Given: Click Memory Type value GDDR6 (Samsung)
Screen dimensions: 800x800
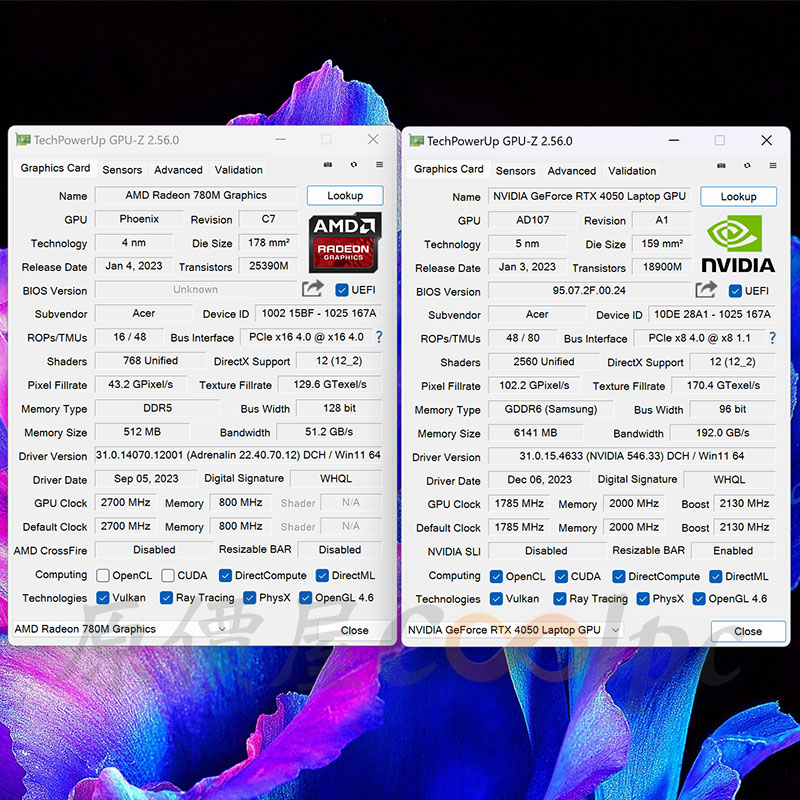Looking at the screenshot, I should click(551, 409).
